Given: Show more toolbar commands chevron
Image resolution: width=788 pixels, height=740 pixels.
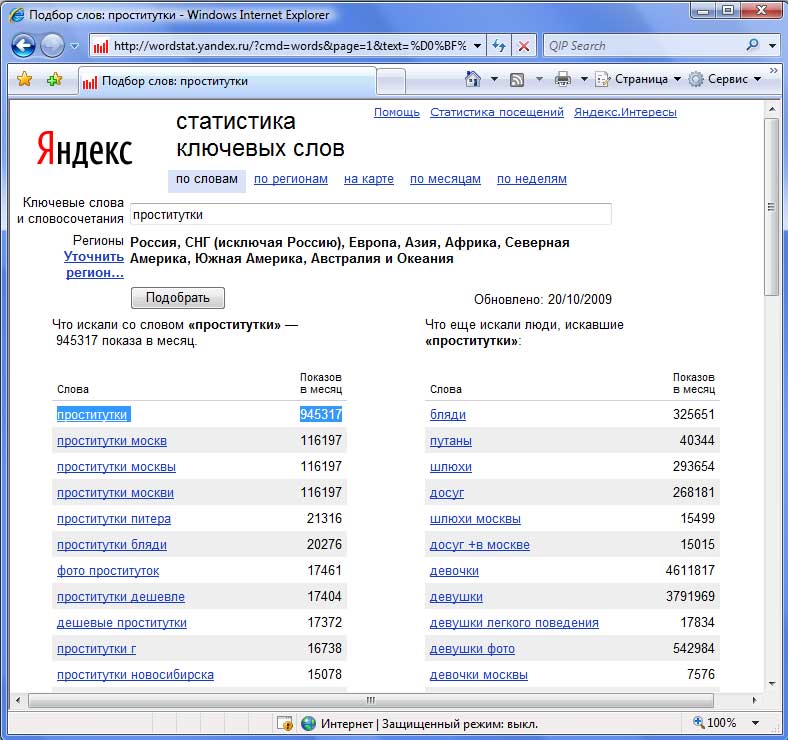Looking at the screenshot, I should 773,70.
